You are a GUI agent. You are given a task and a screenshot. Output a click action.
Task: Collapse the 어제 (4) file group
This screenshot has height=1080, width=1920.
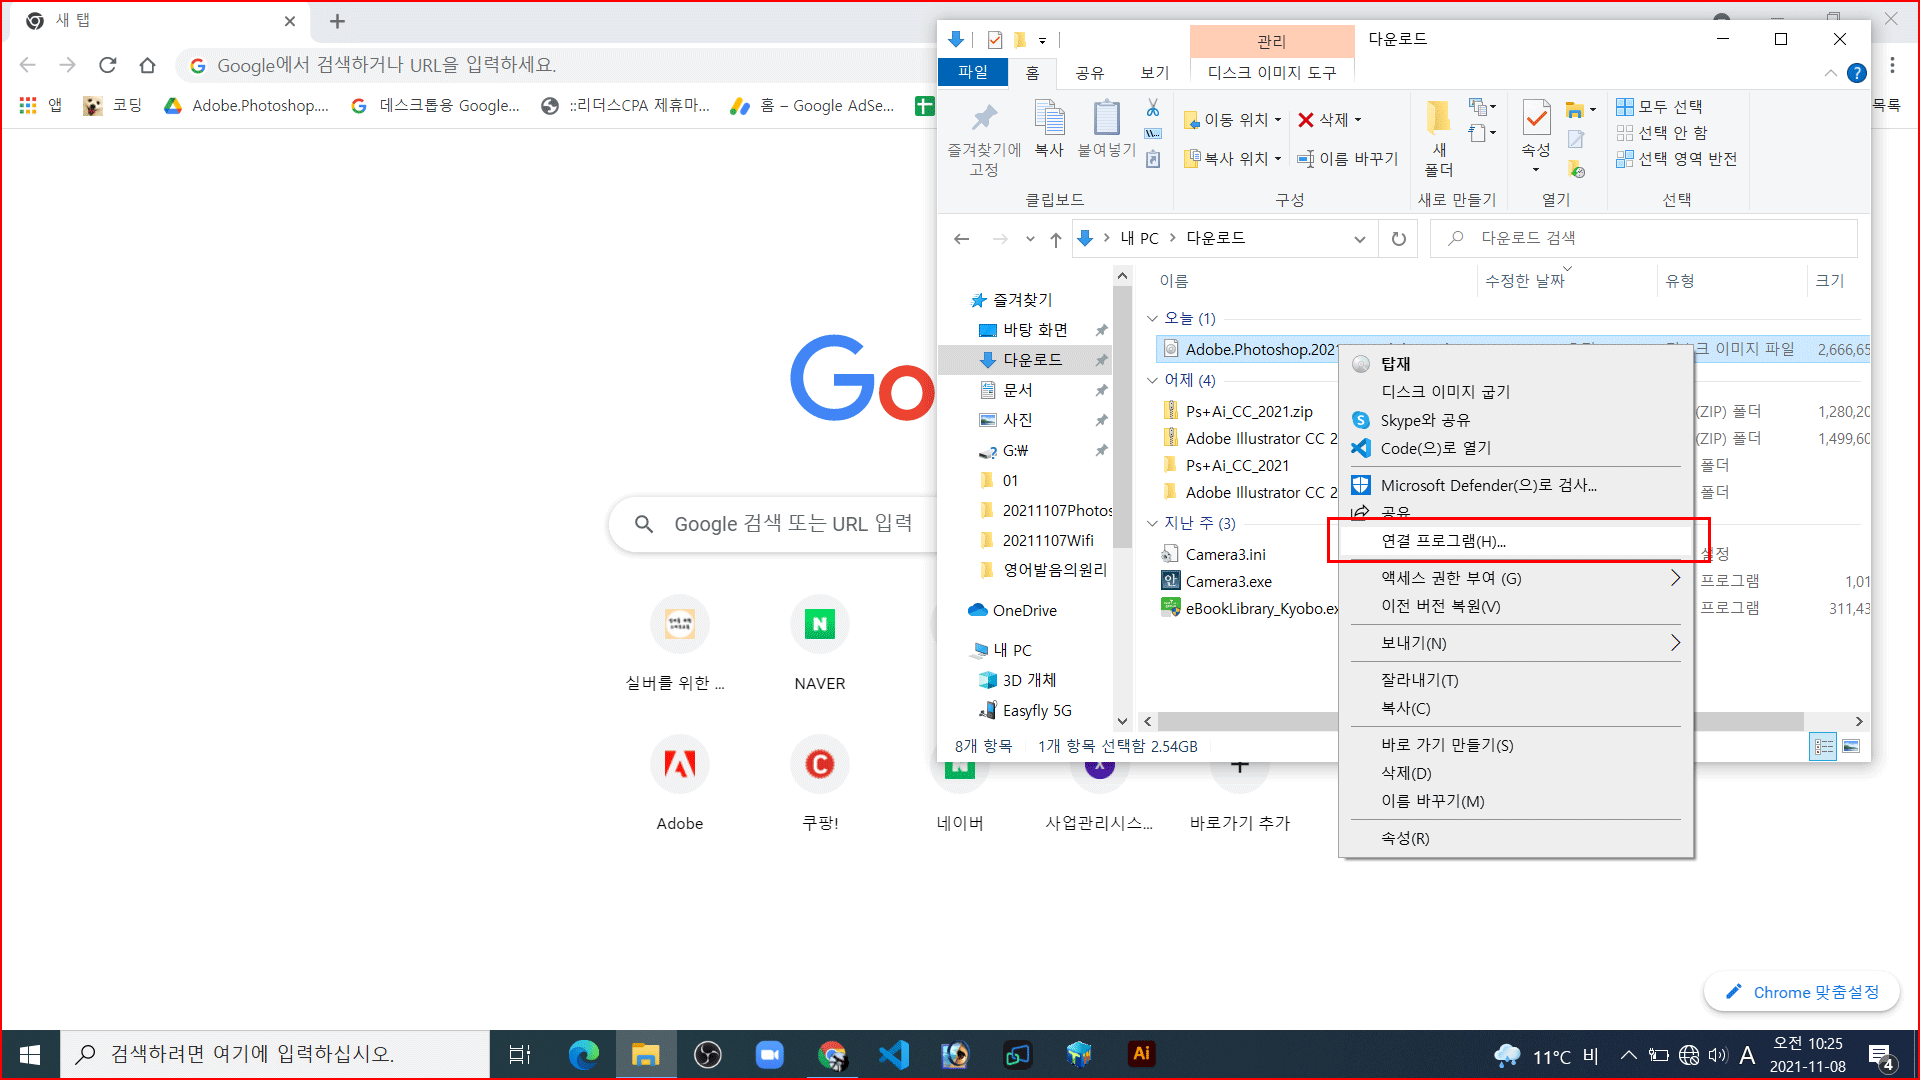[x=1152, y=380]
